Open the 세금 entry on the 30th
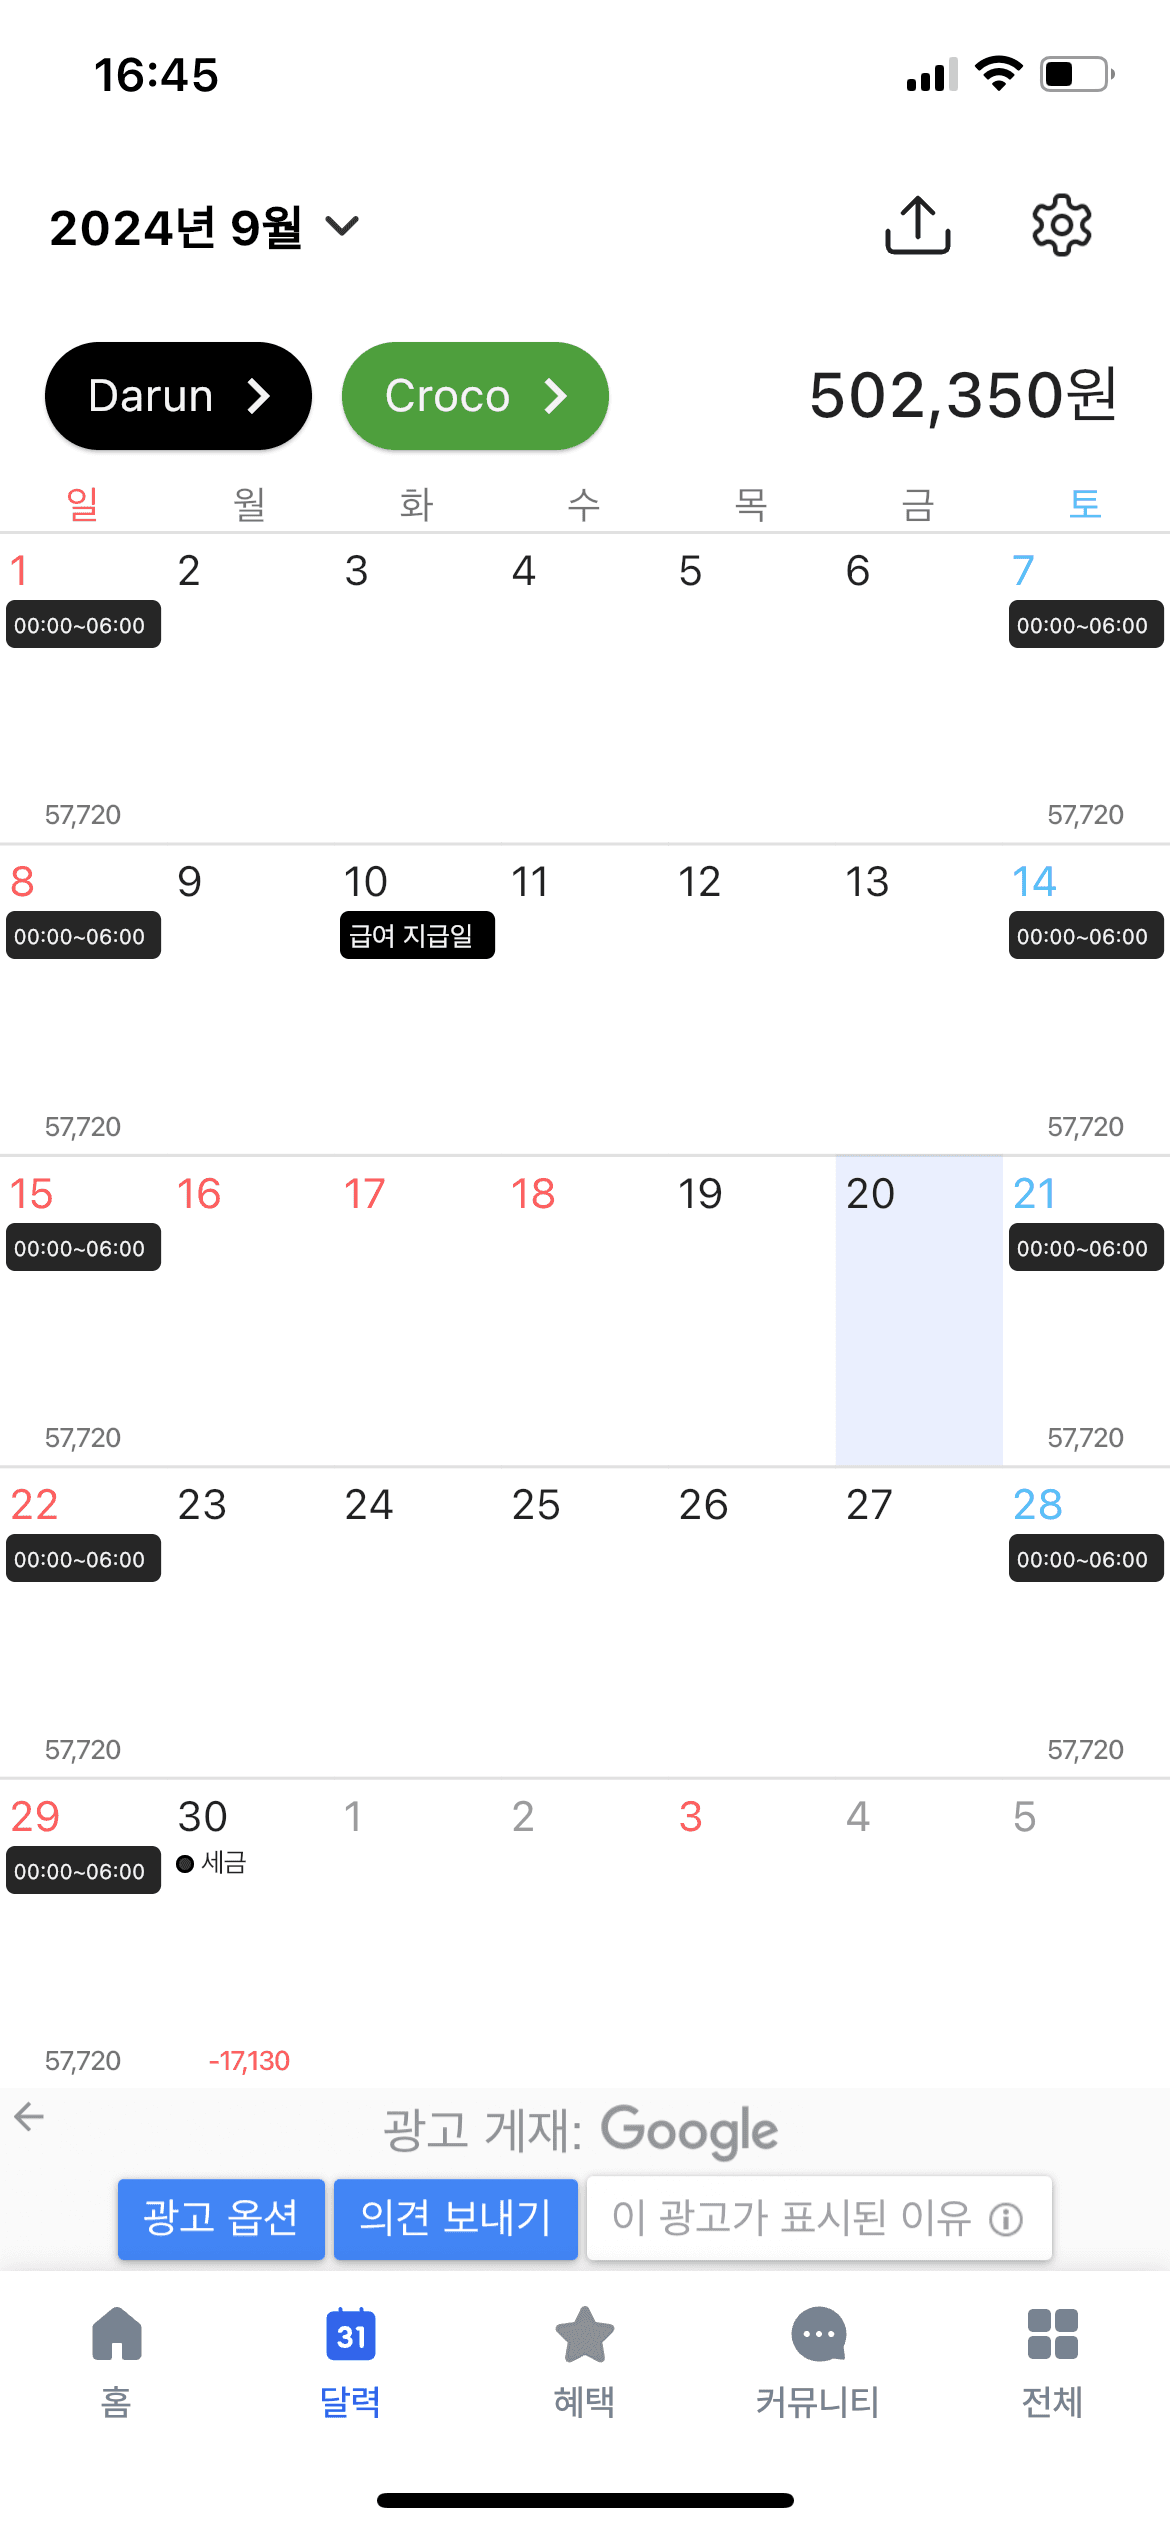This screenshot has width=1170, height=2532. tap(212, 1863)
